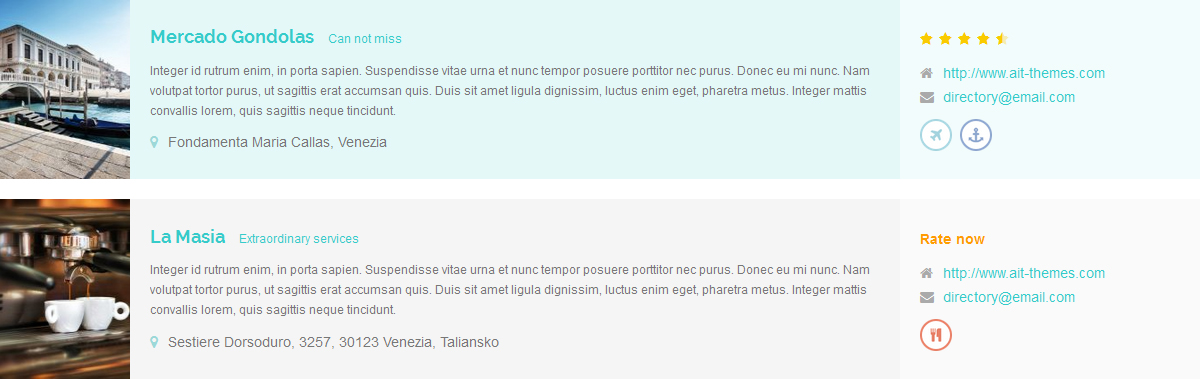Visit Mercado Gondolas website www.ait-themes.com link
The image size is (1200, 379).
coord(1024,73)
